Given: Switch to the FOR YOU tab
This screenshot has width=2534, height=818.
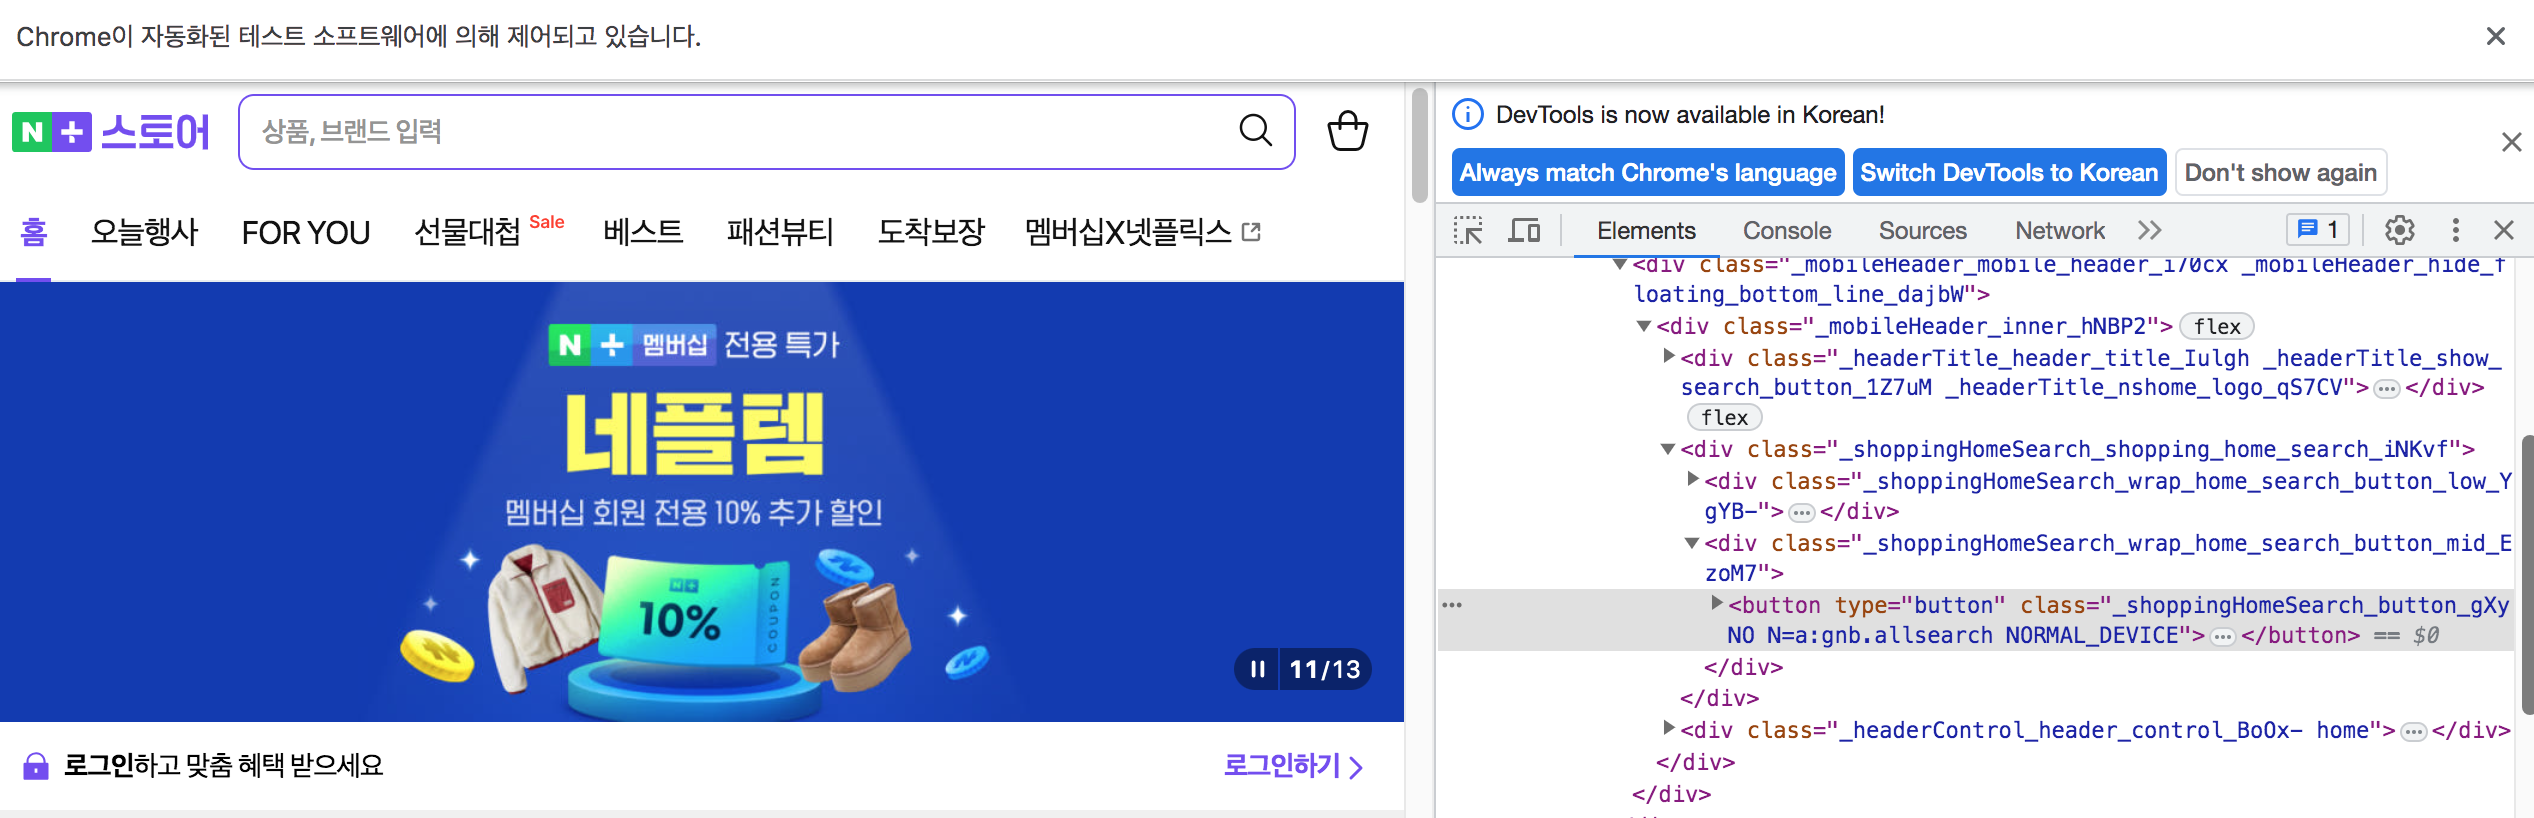Looking at the screenshot, I should click(306, 232).
